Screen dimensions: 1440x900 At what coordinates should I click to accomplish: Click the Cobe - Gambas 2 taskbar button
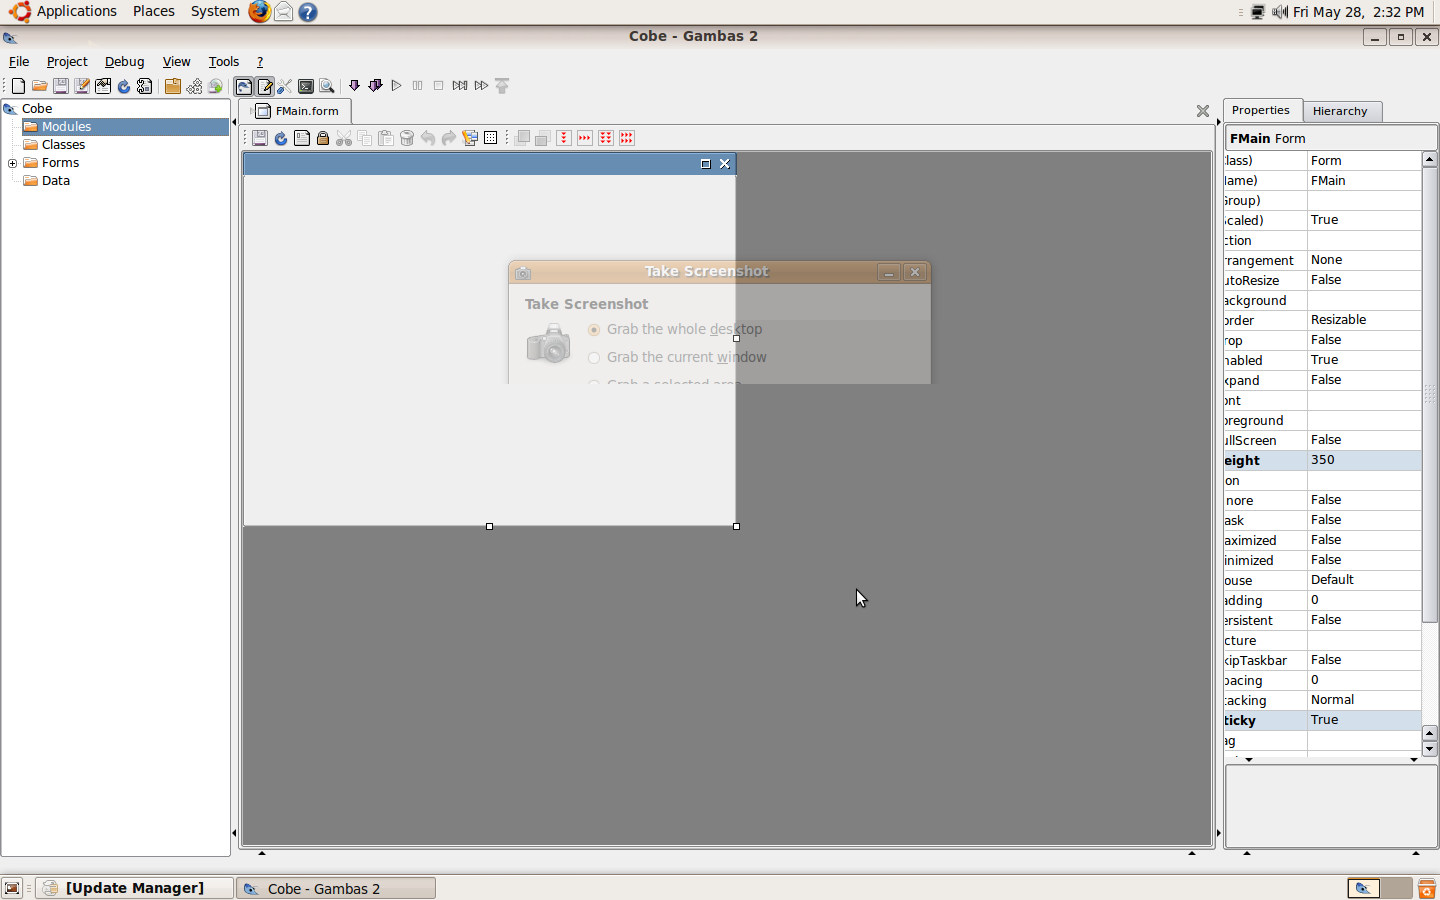point(336,888)
